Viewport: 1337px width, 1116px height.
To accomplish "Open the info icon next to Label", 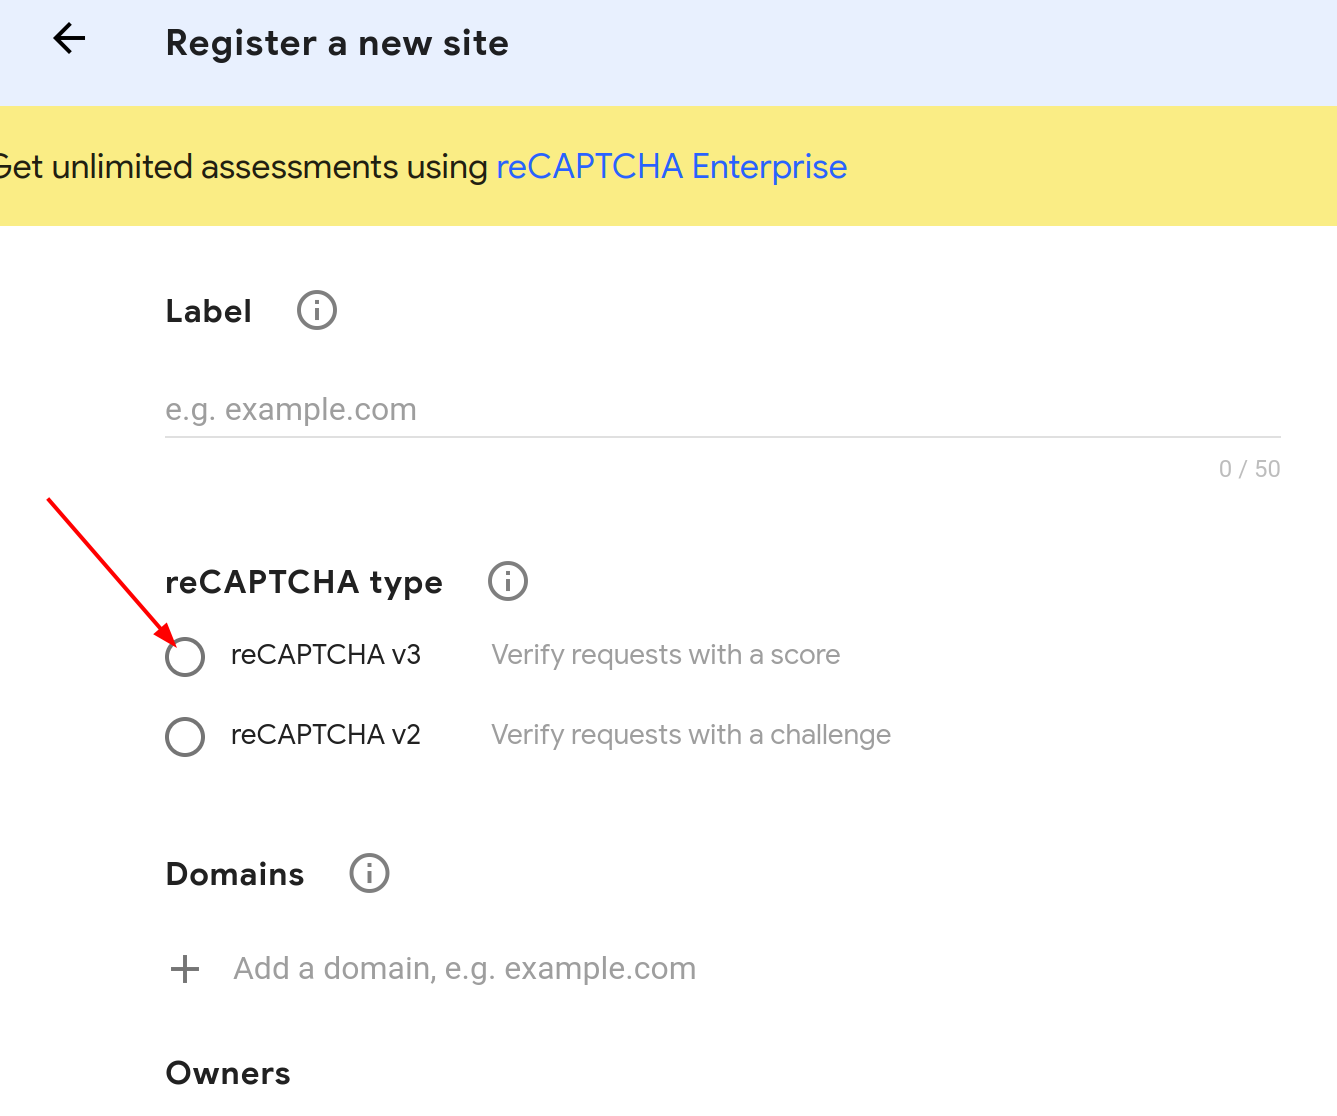I will point(317,310).
